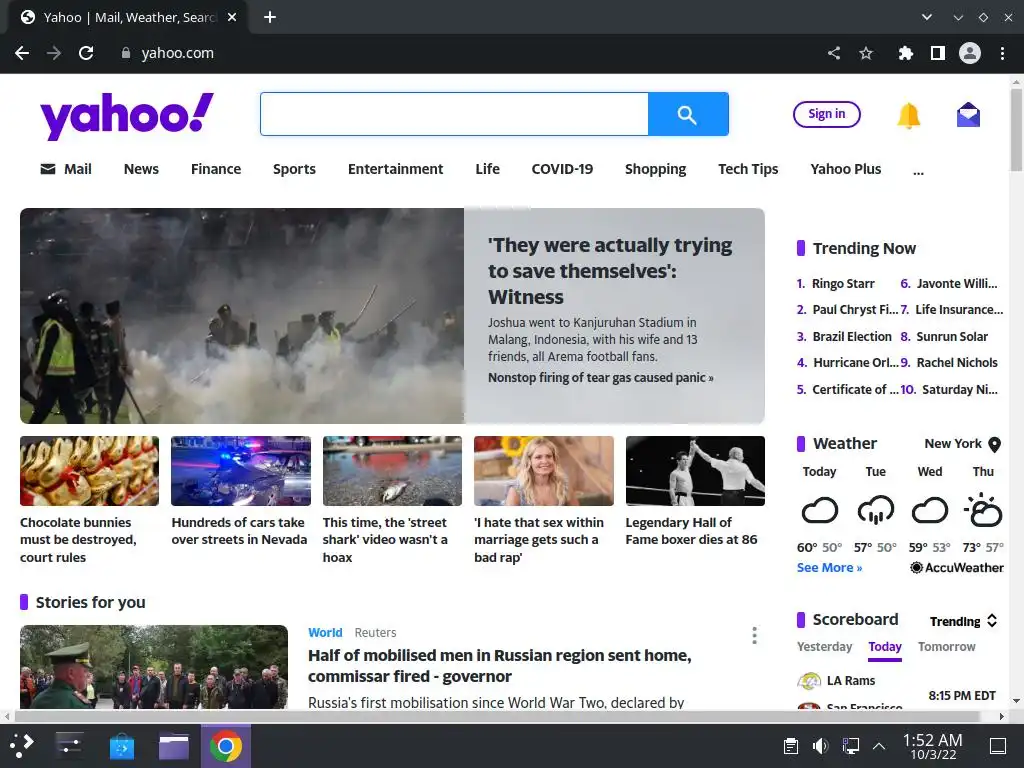Open trending topic Ringo Starr

tap(842, 283)
